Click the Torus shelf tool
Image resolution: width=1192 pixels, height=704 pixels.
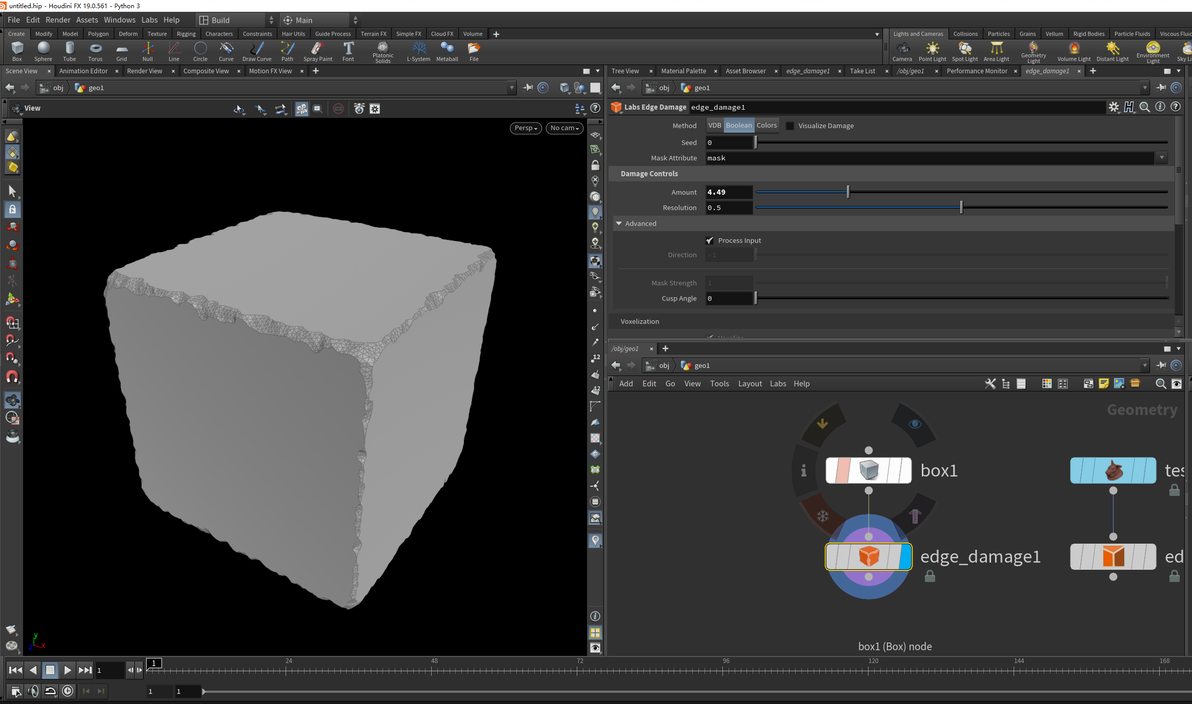[95, 50]
